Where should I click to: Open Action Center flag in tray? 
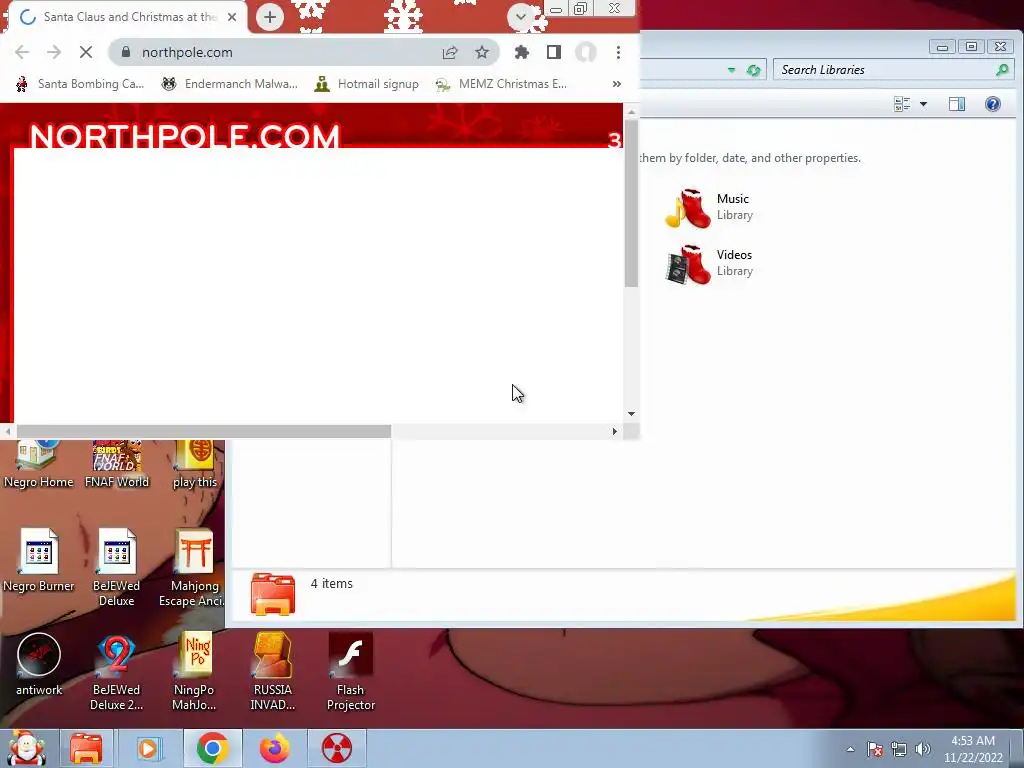click(x=875, y=749)
